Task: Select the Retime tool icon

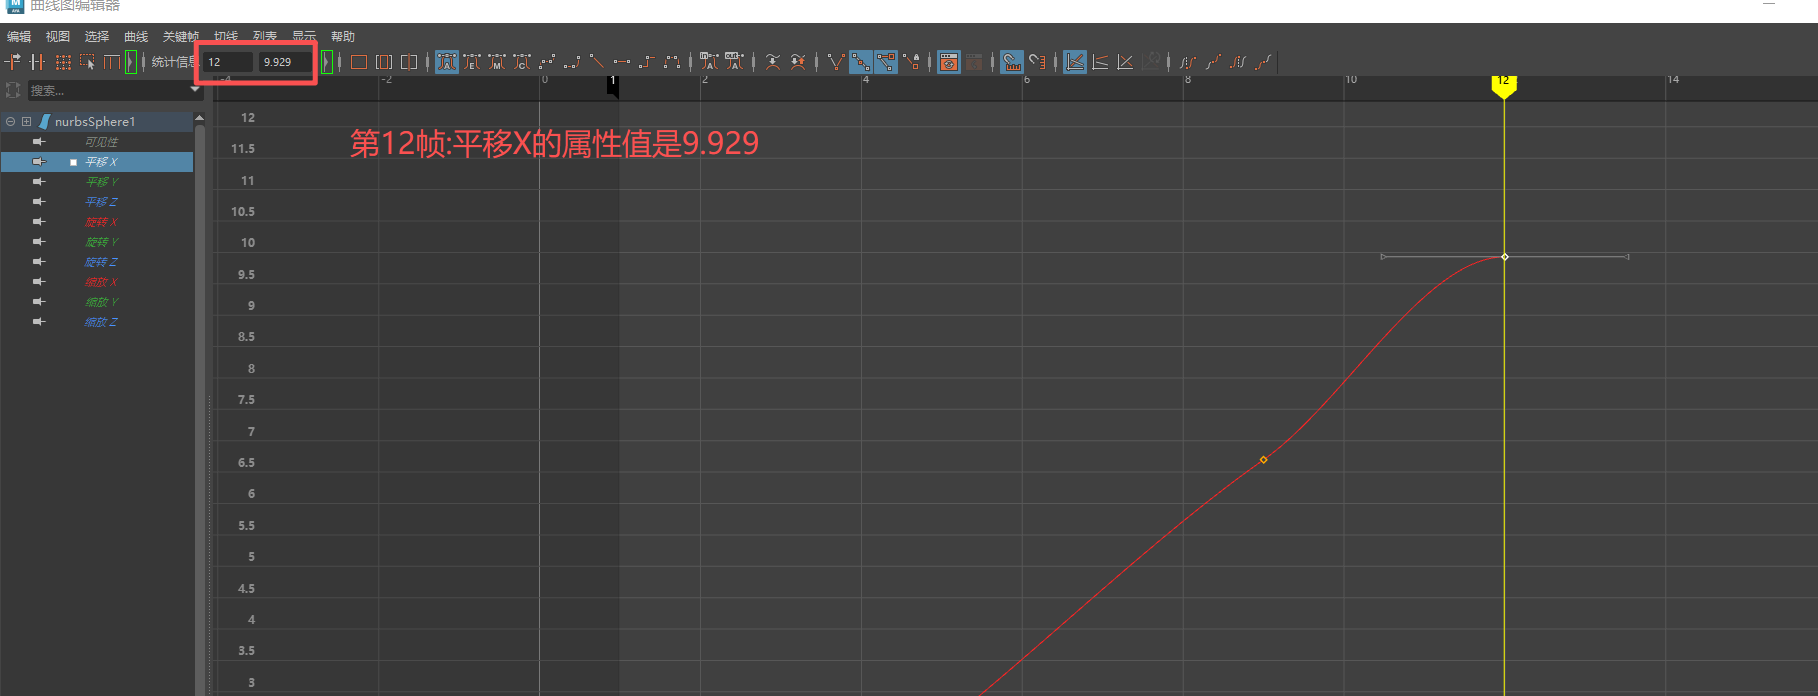Action: [111, 62]
